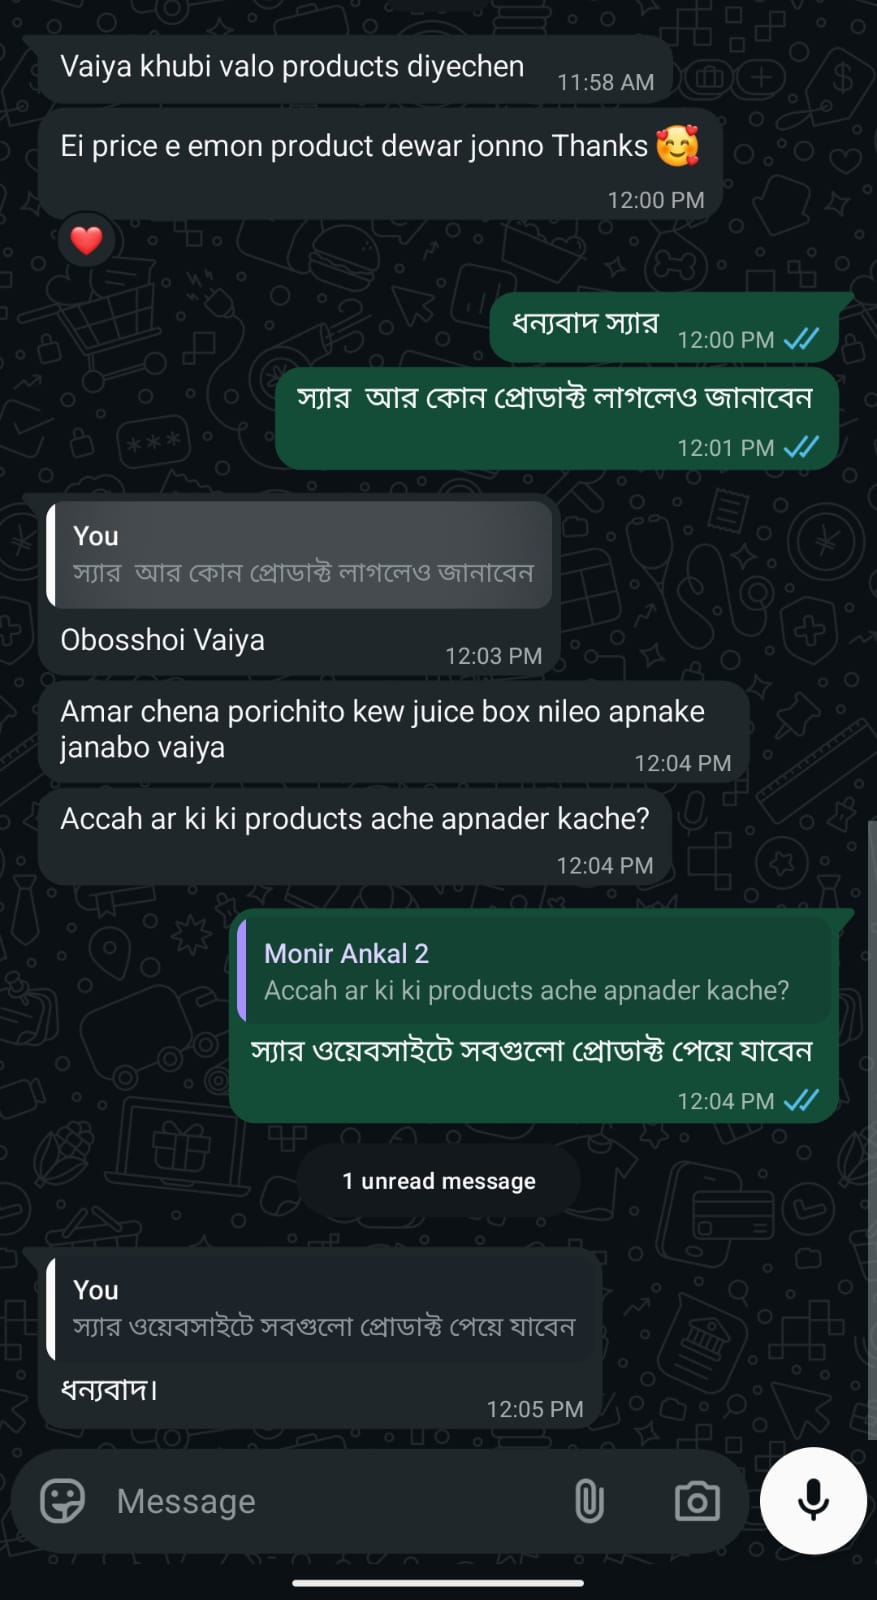Image resolution: width=877 pixels, height=1600 pixels.
Task: Click the attachment paperclip icon
Action: click(x=590, y=1500)
